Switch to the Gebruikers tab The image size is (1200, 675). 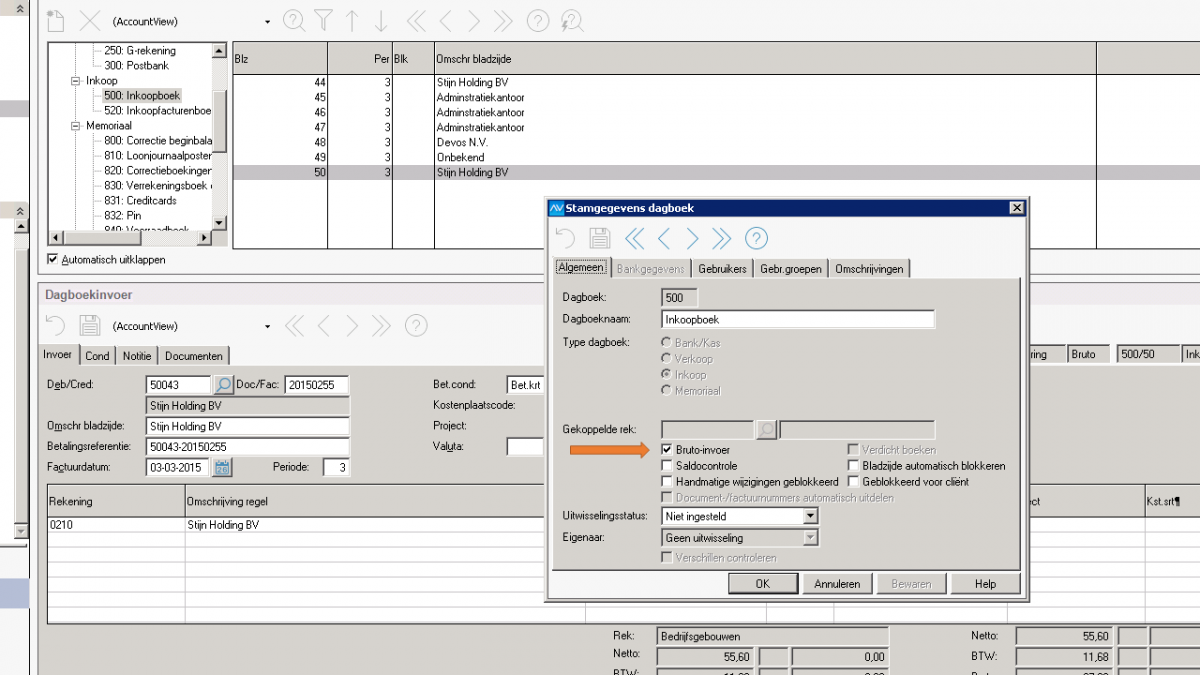pyautogui.click(x=722, y=269)
